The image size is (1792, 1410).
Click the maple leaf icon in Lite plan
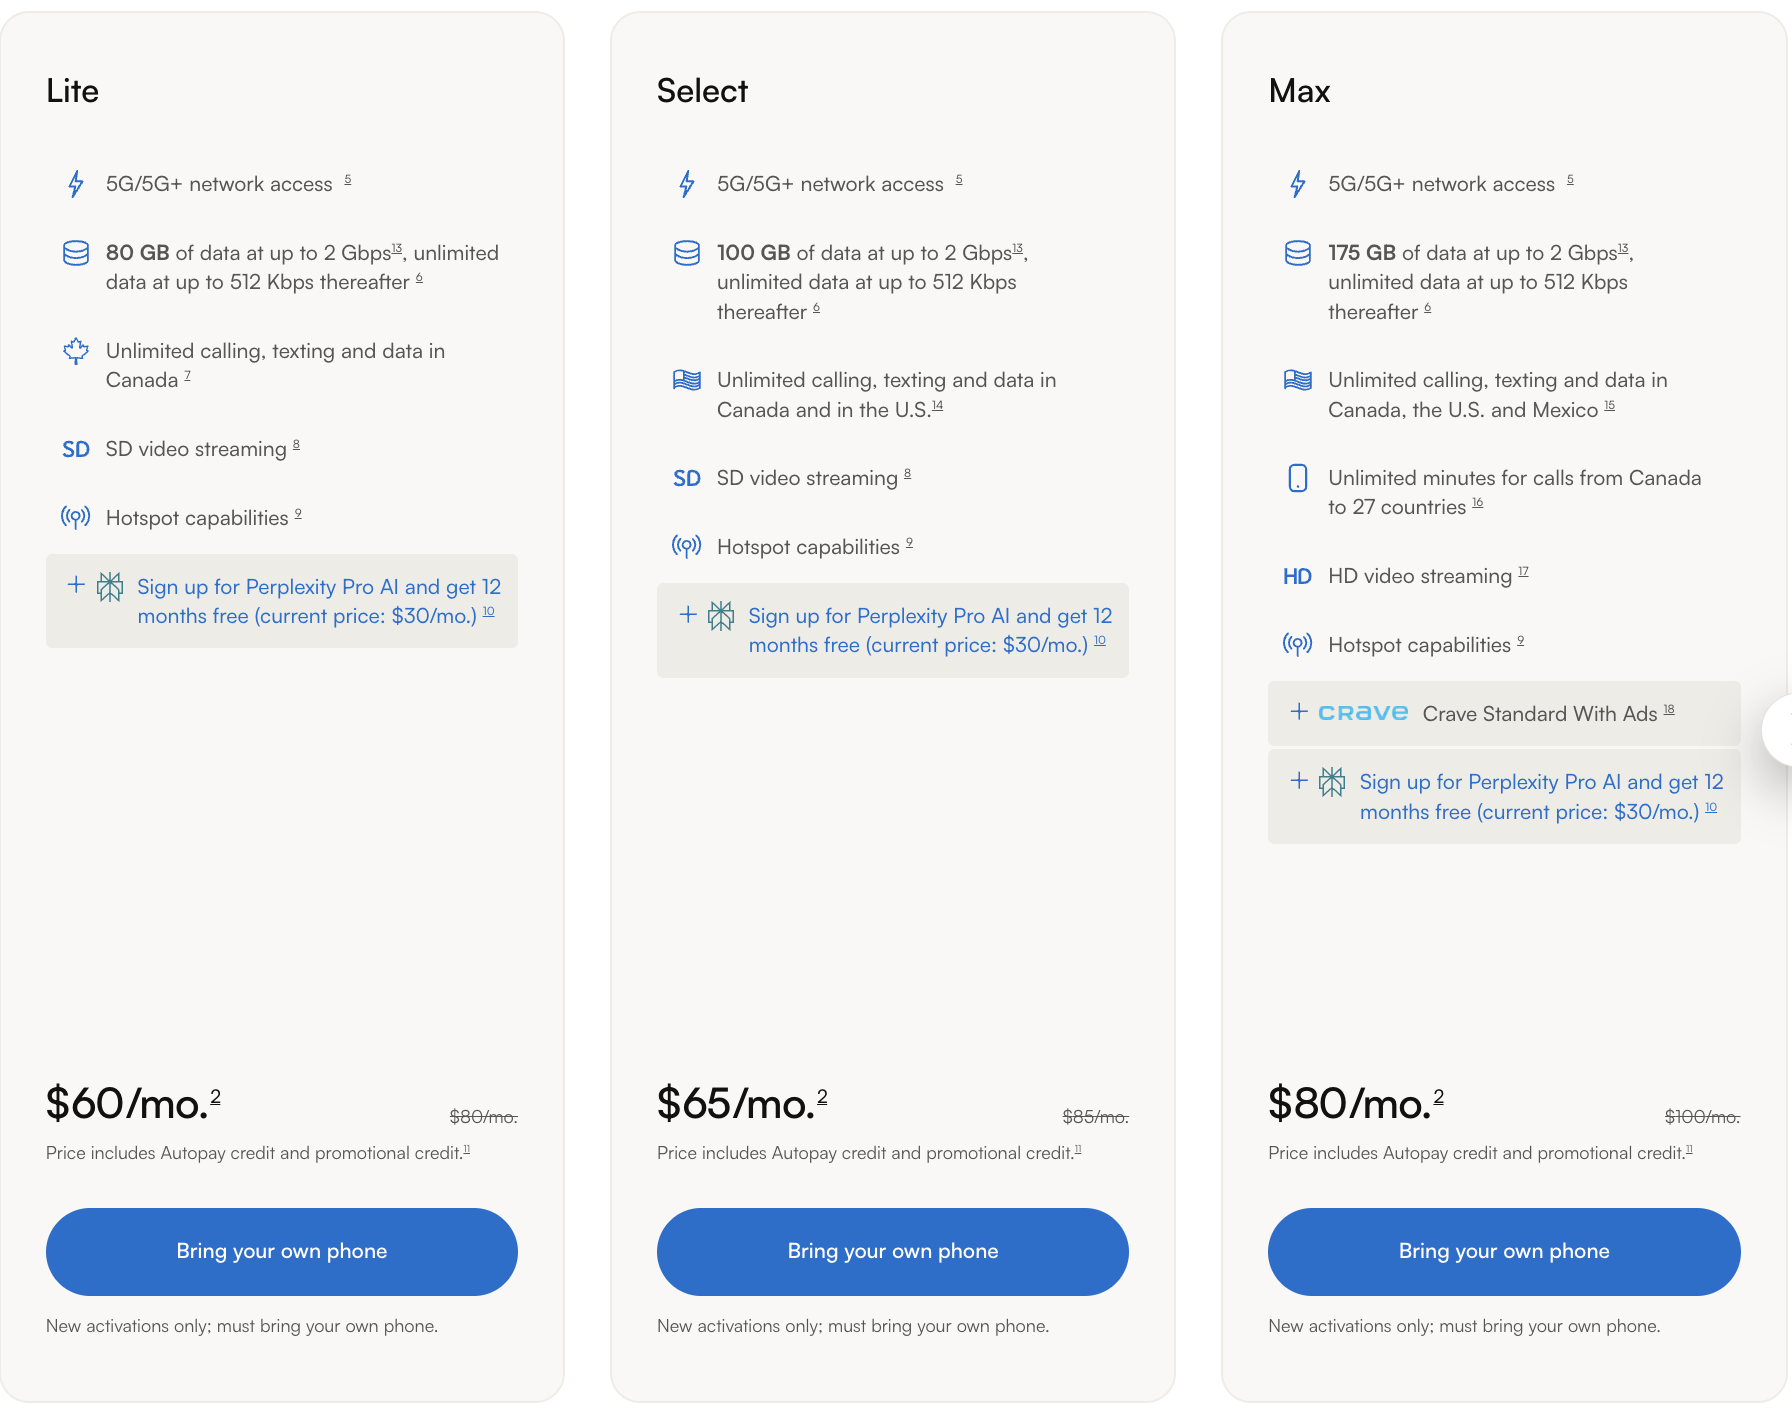[76, 351]
